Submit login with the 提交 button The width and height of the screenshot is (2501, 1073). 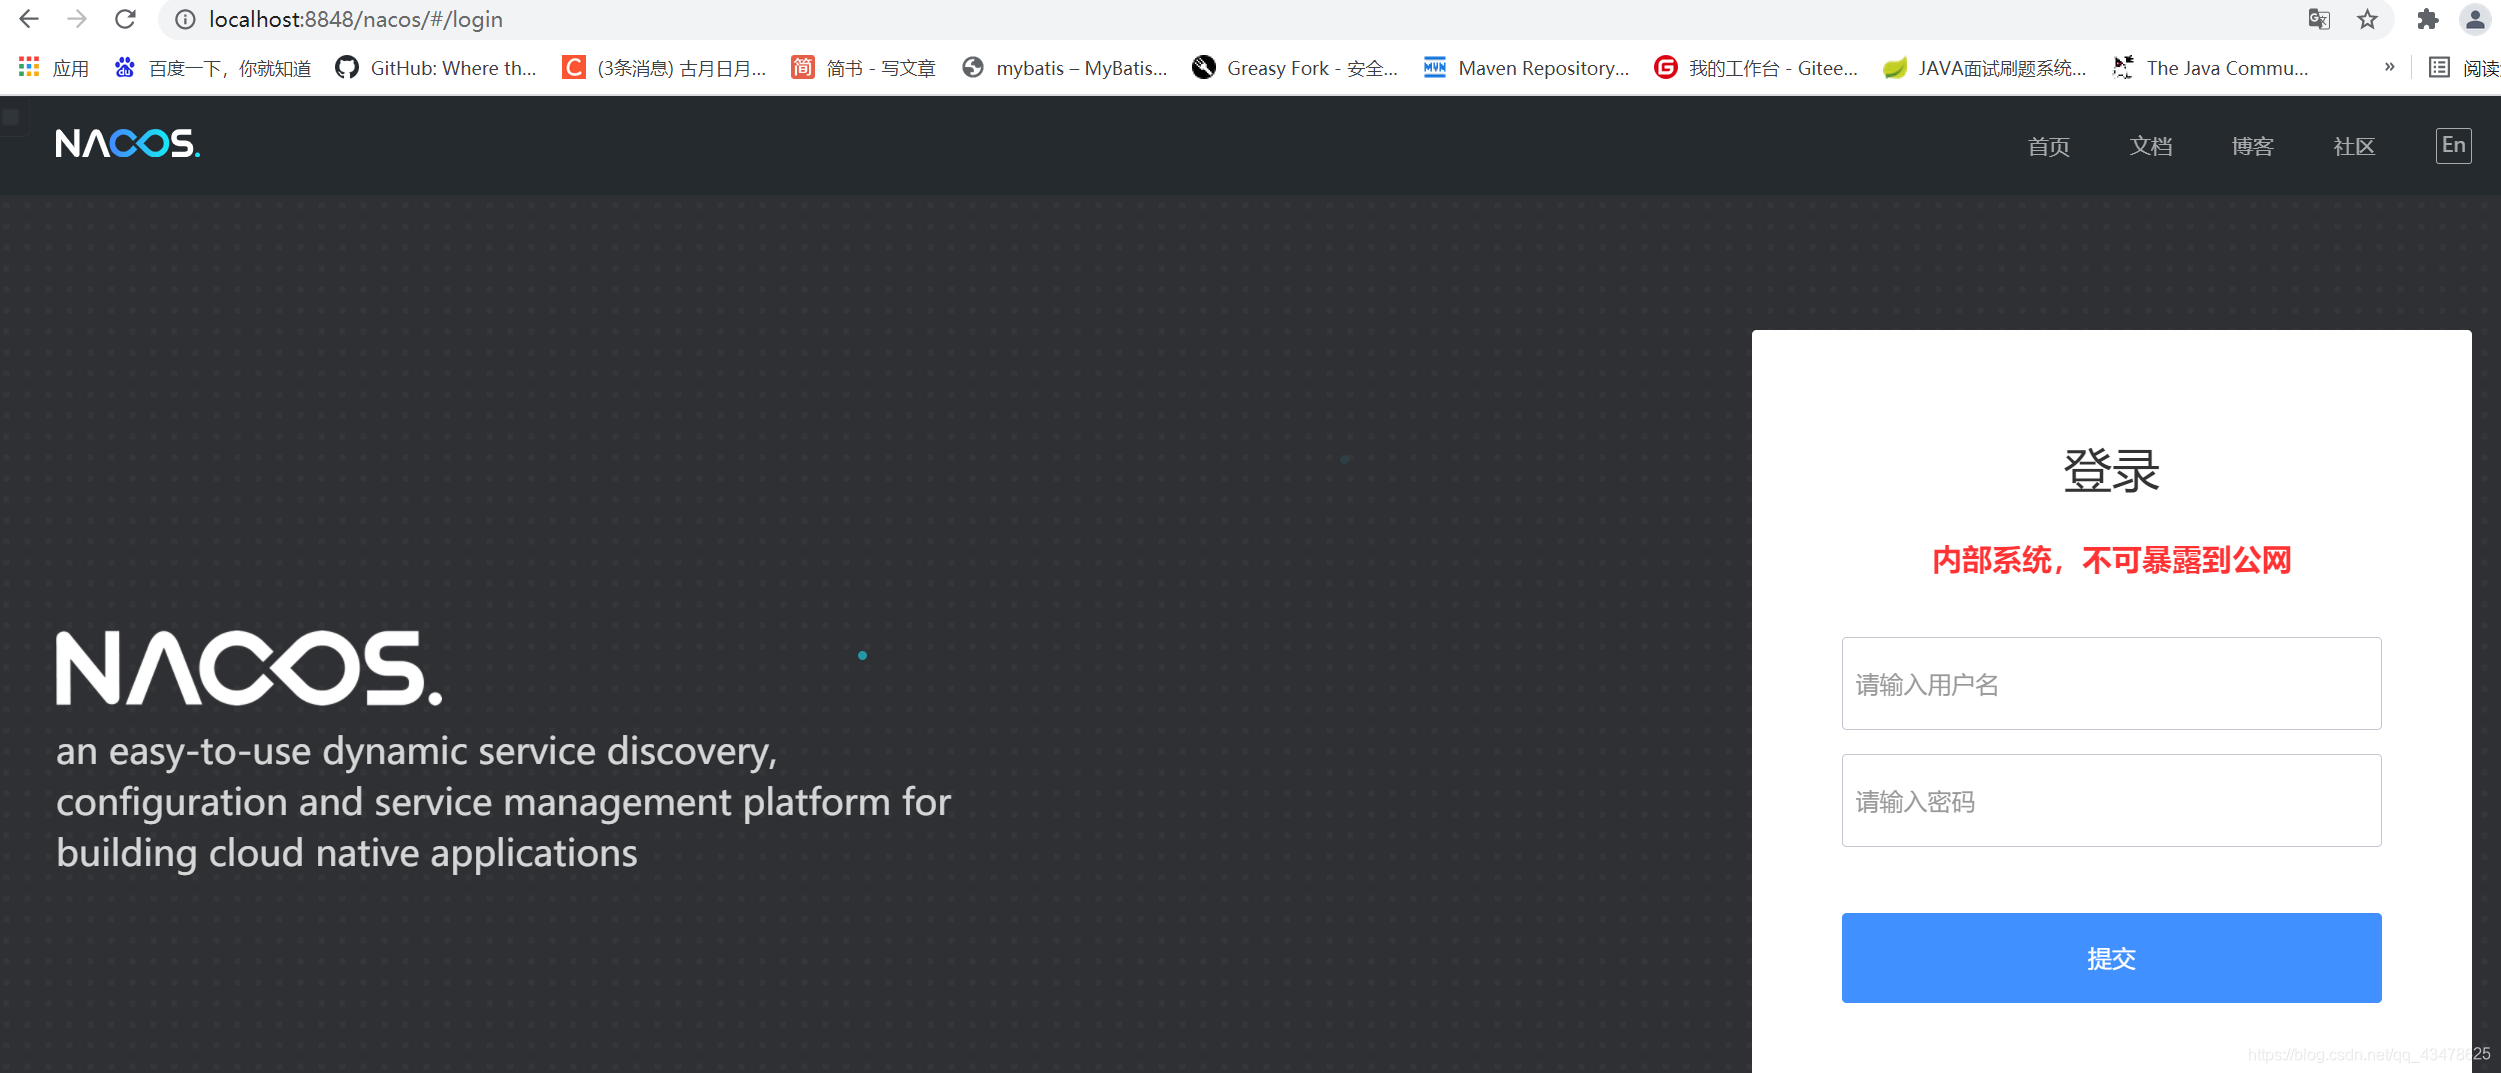coord(2111,958)
